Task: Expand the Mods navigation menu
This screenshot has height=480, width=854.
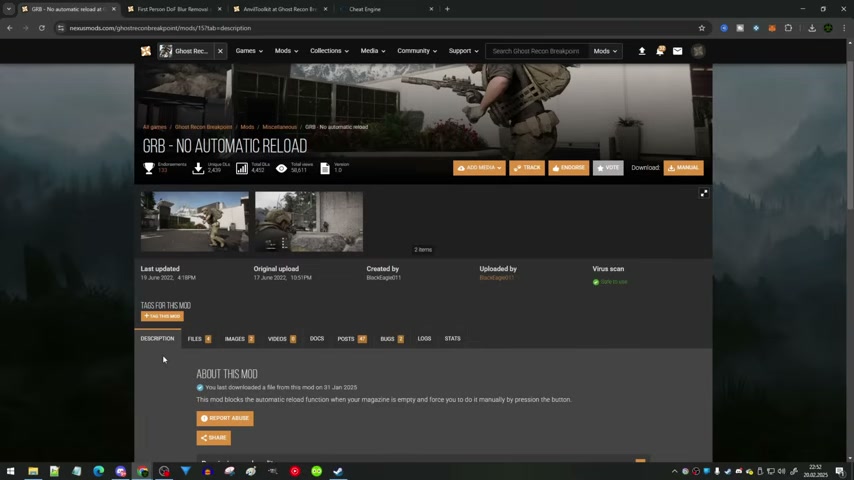Action: (286, 51)
